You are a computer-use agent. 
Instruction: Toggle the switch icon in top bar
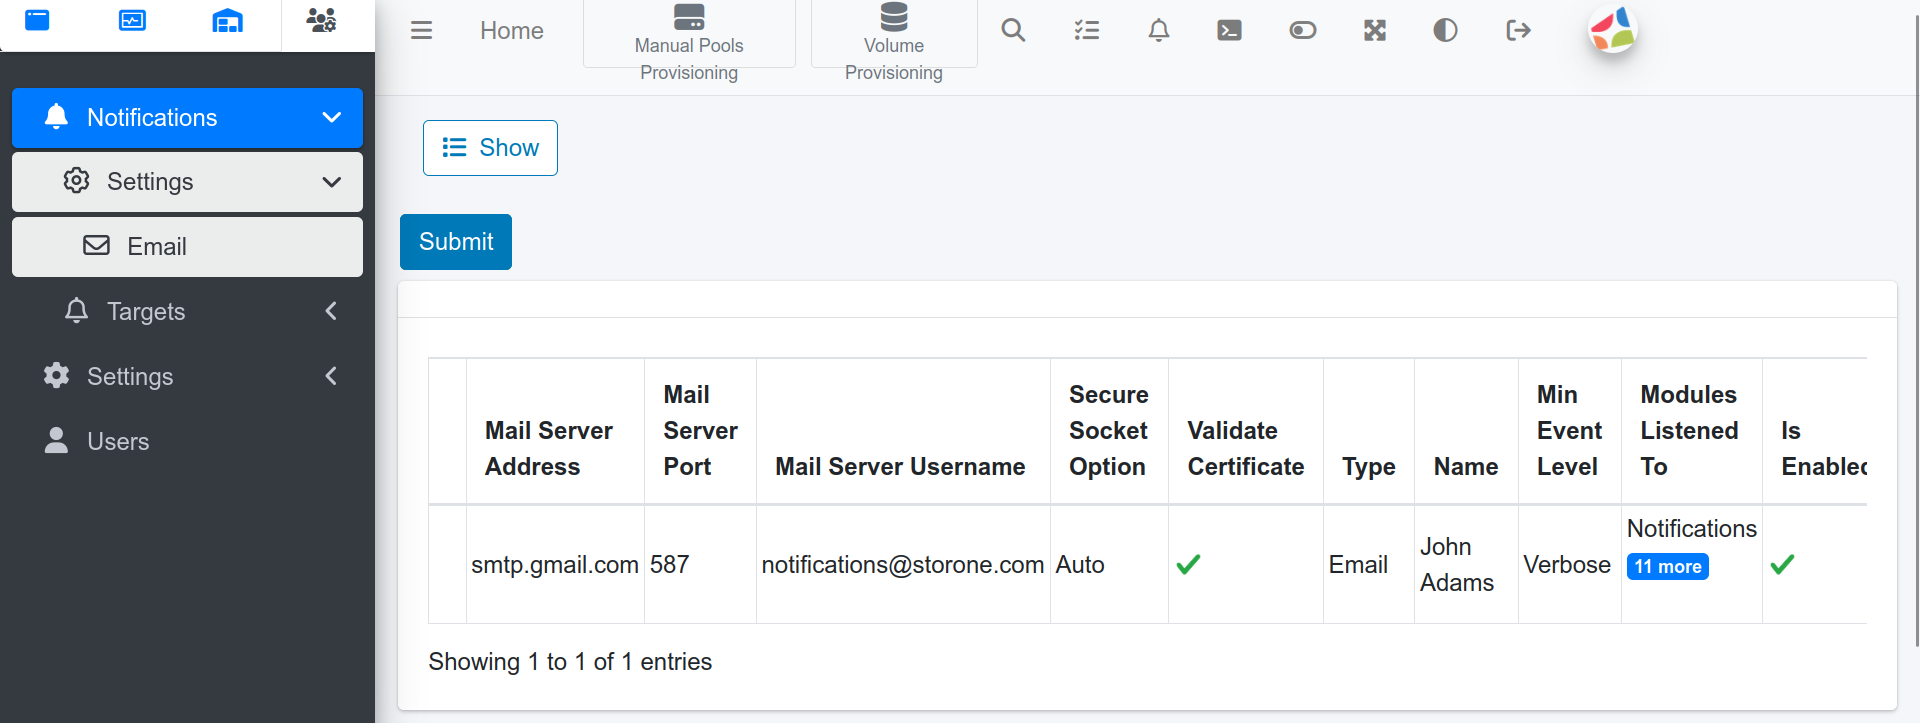(x=1302, y=31)
